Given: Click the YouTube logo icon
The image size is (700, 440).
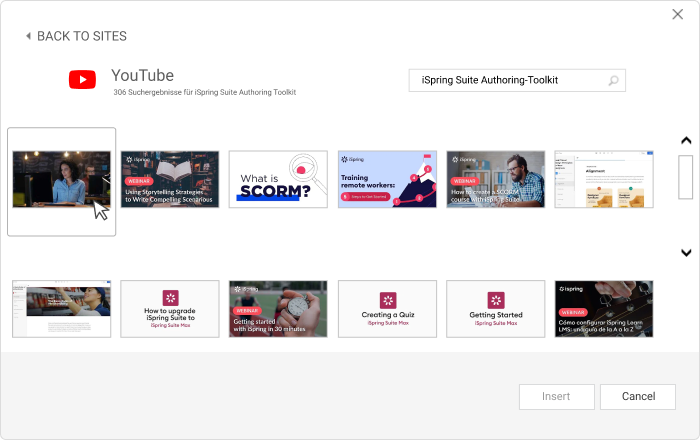Looking at the screenshot, I should pyautogui.click(x=82, y=79).
